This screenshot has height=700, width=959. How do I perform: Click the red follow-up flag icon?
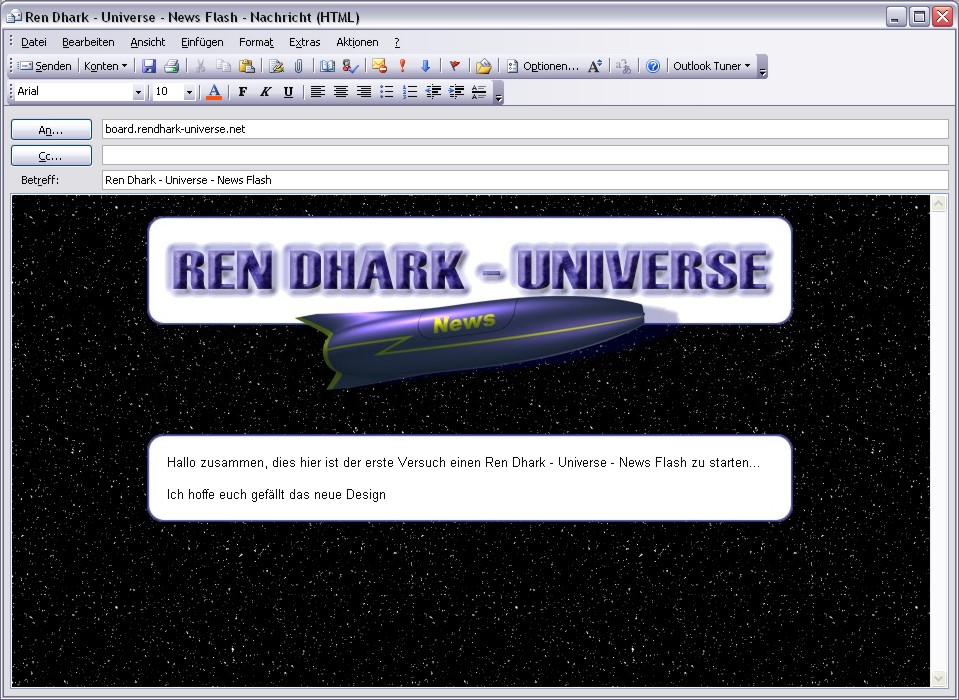pyautogui.click(x=454, y=66)
